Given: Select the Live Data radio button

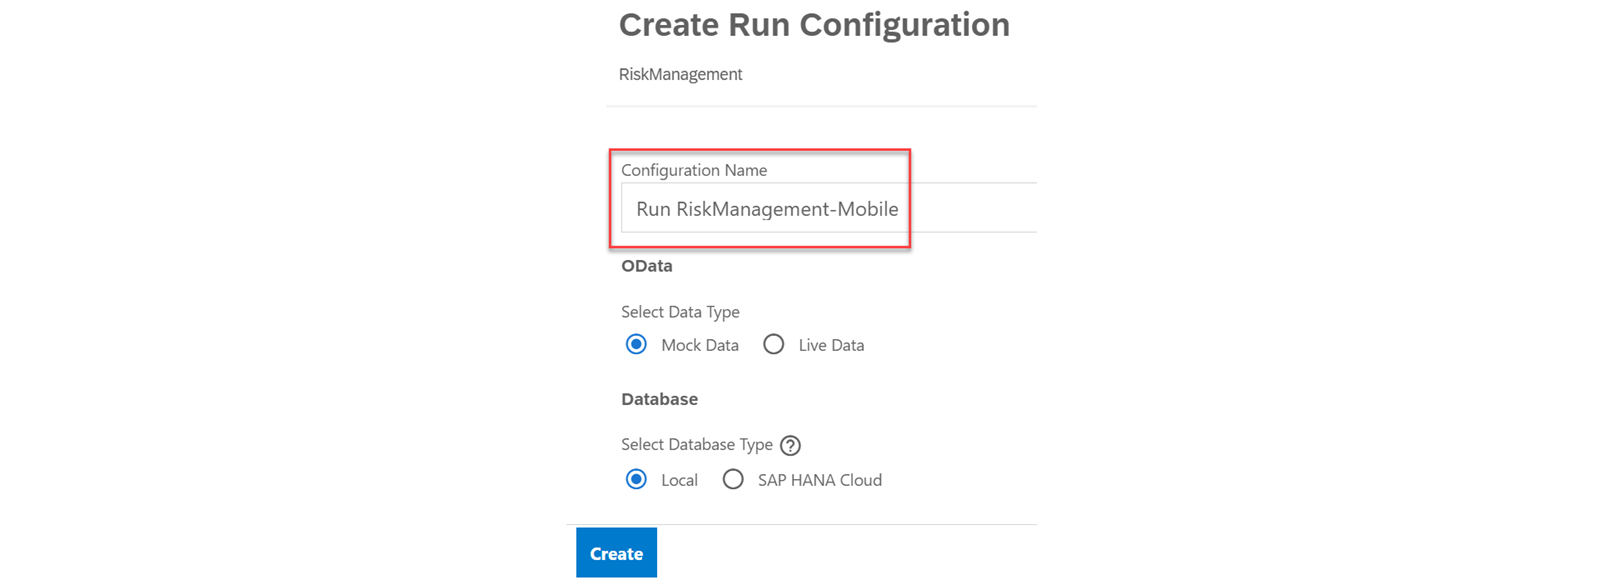Looking at the screenshot, I should 773,345.
